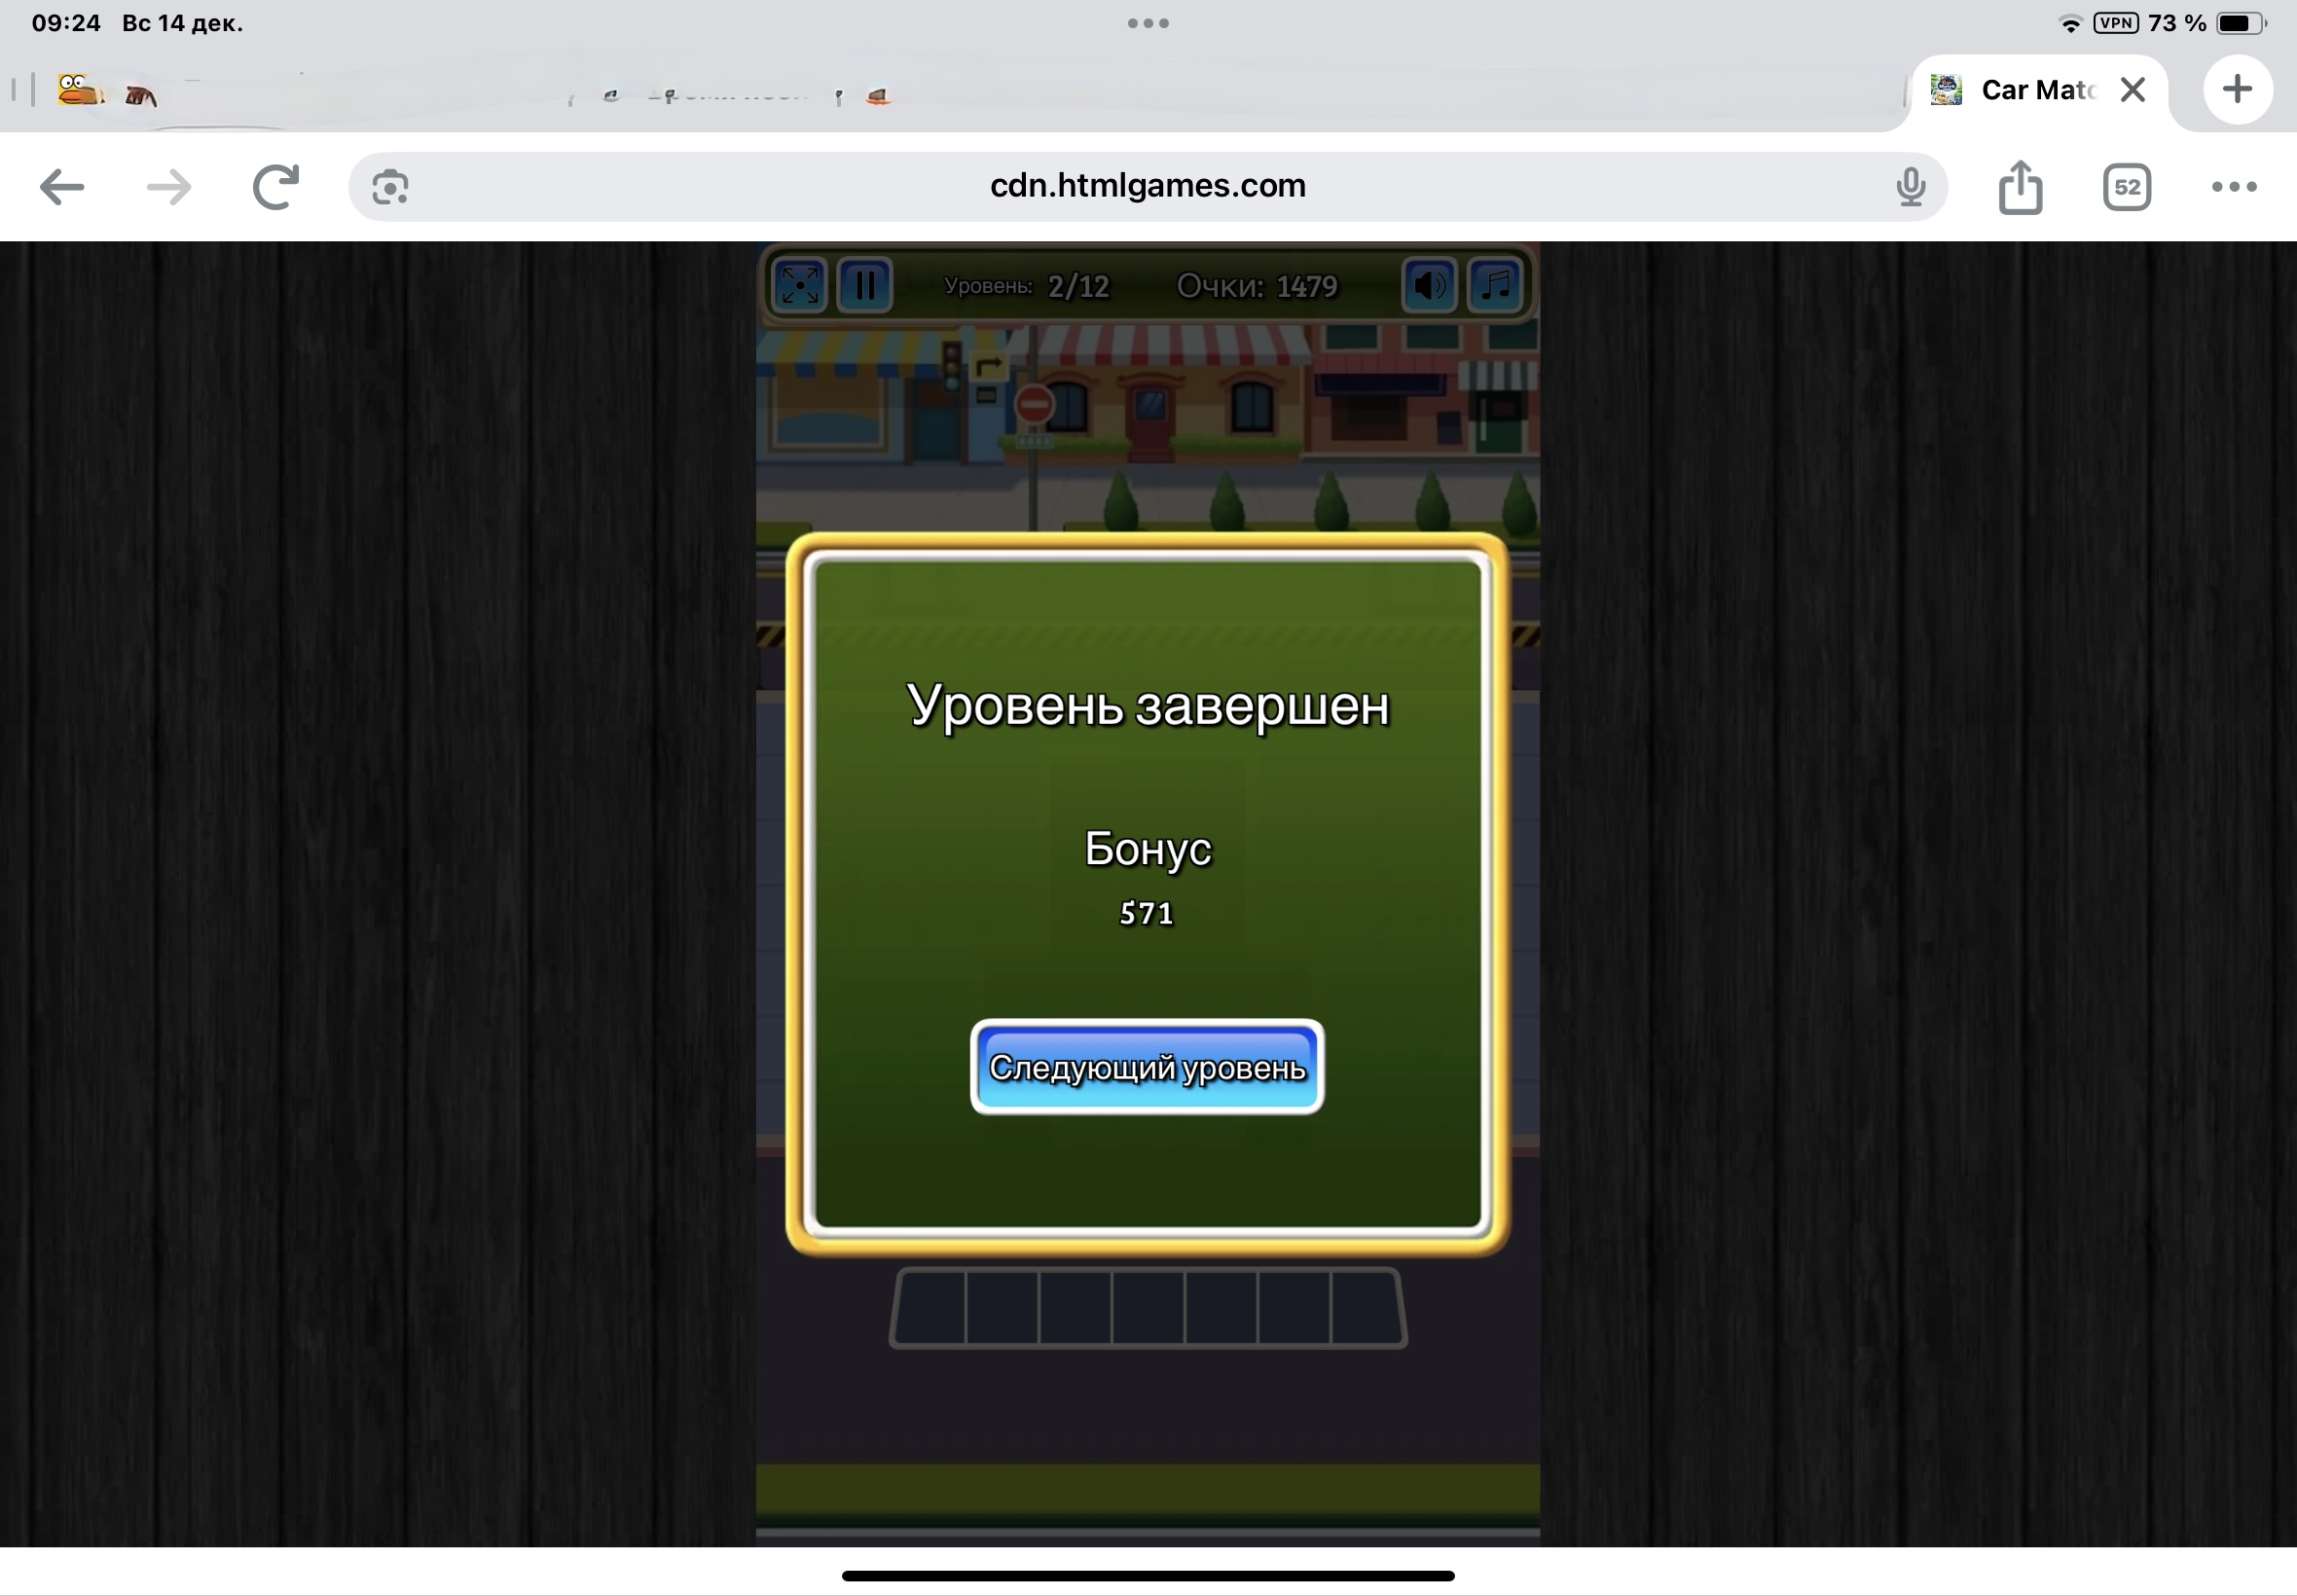The height and width of the screenshot is (1596, 2297).
Task: Click the game fullscreen expand icon
Action: (799, 286)
